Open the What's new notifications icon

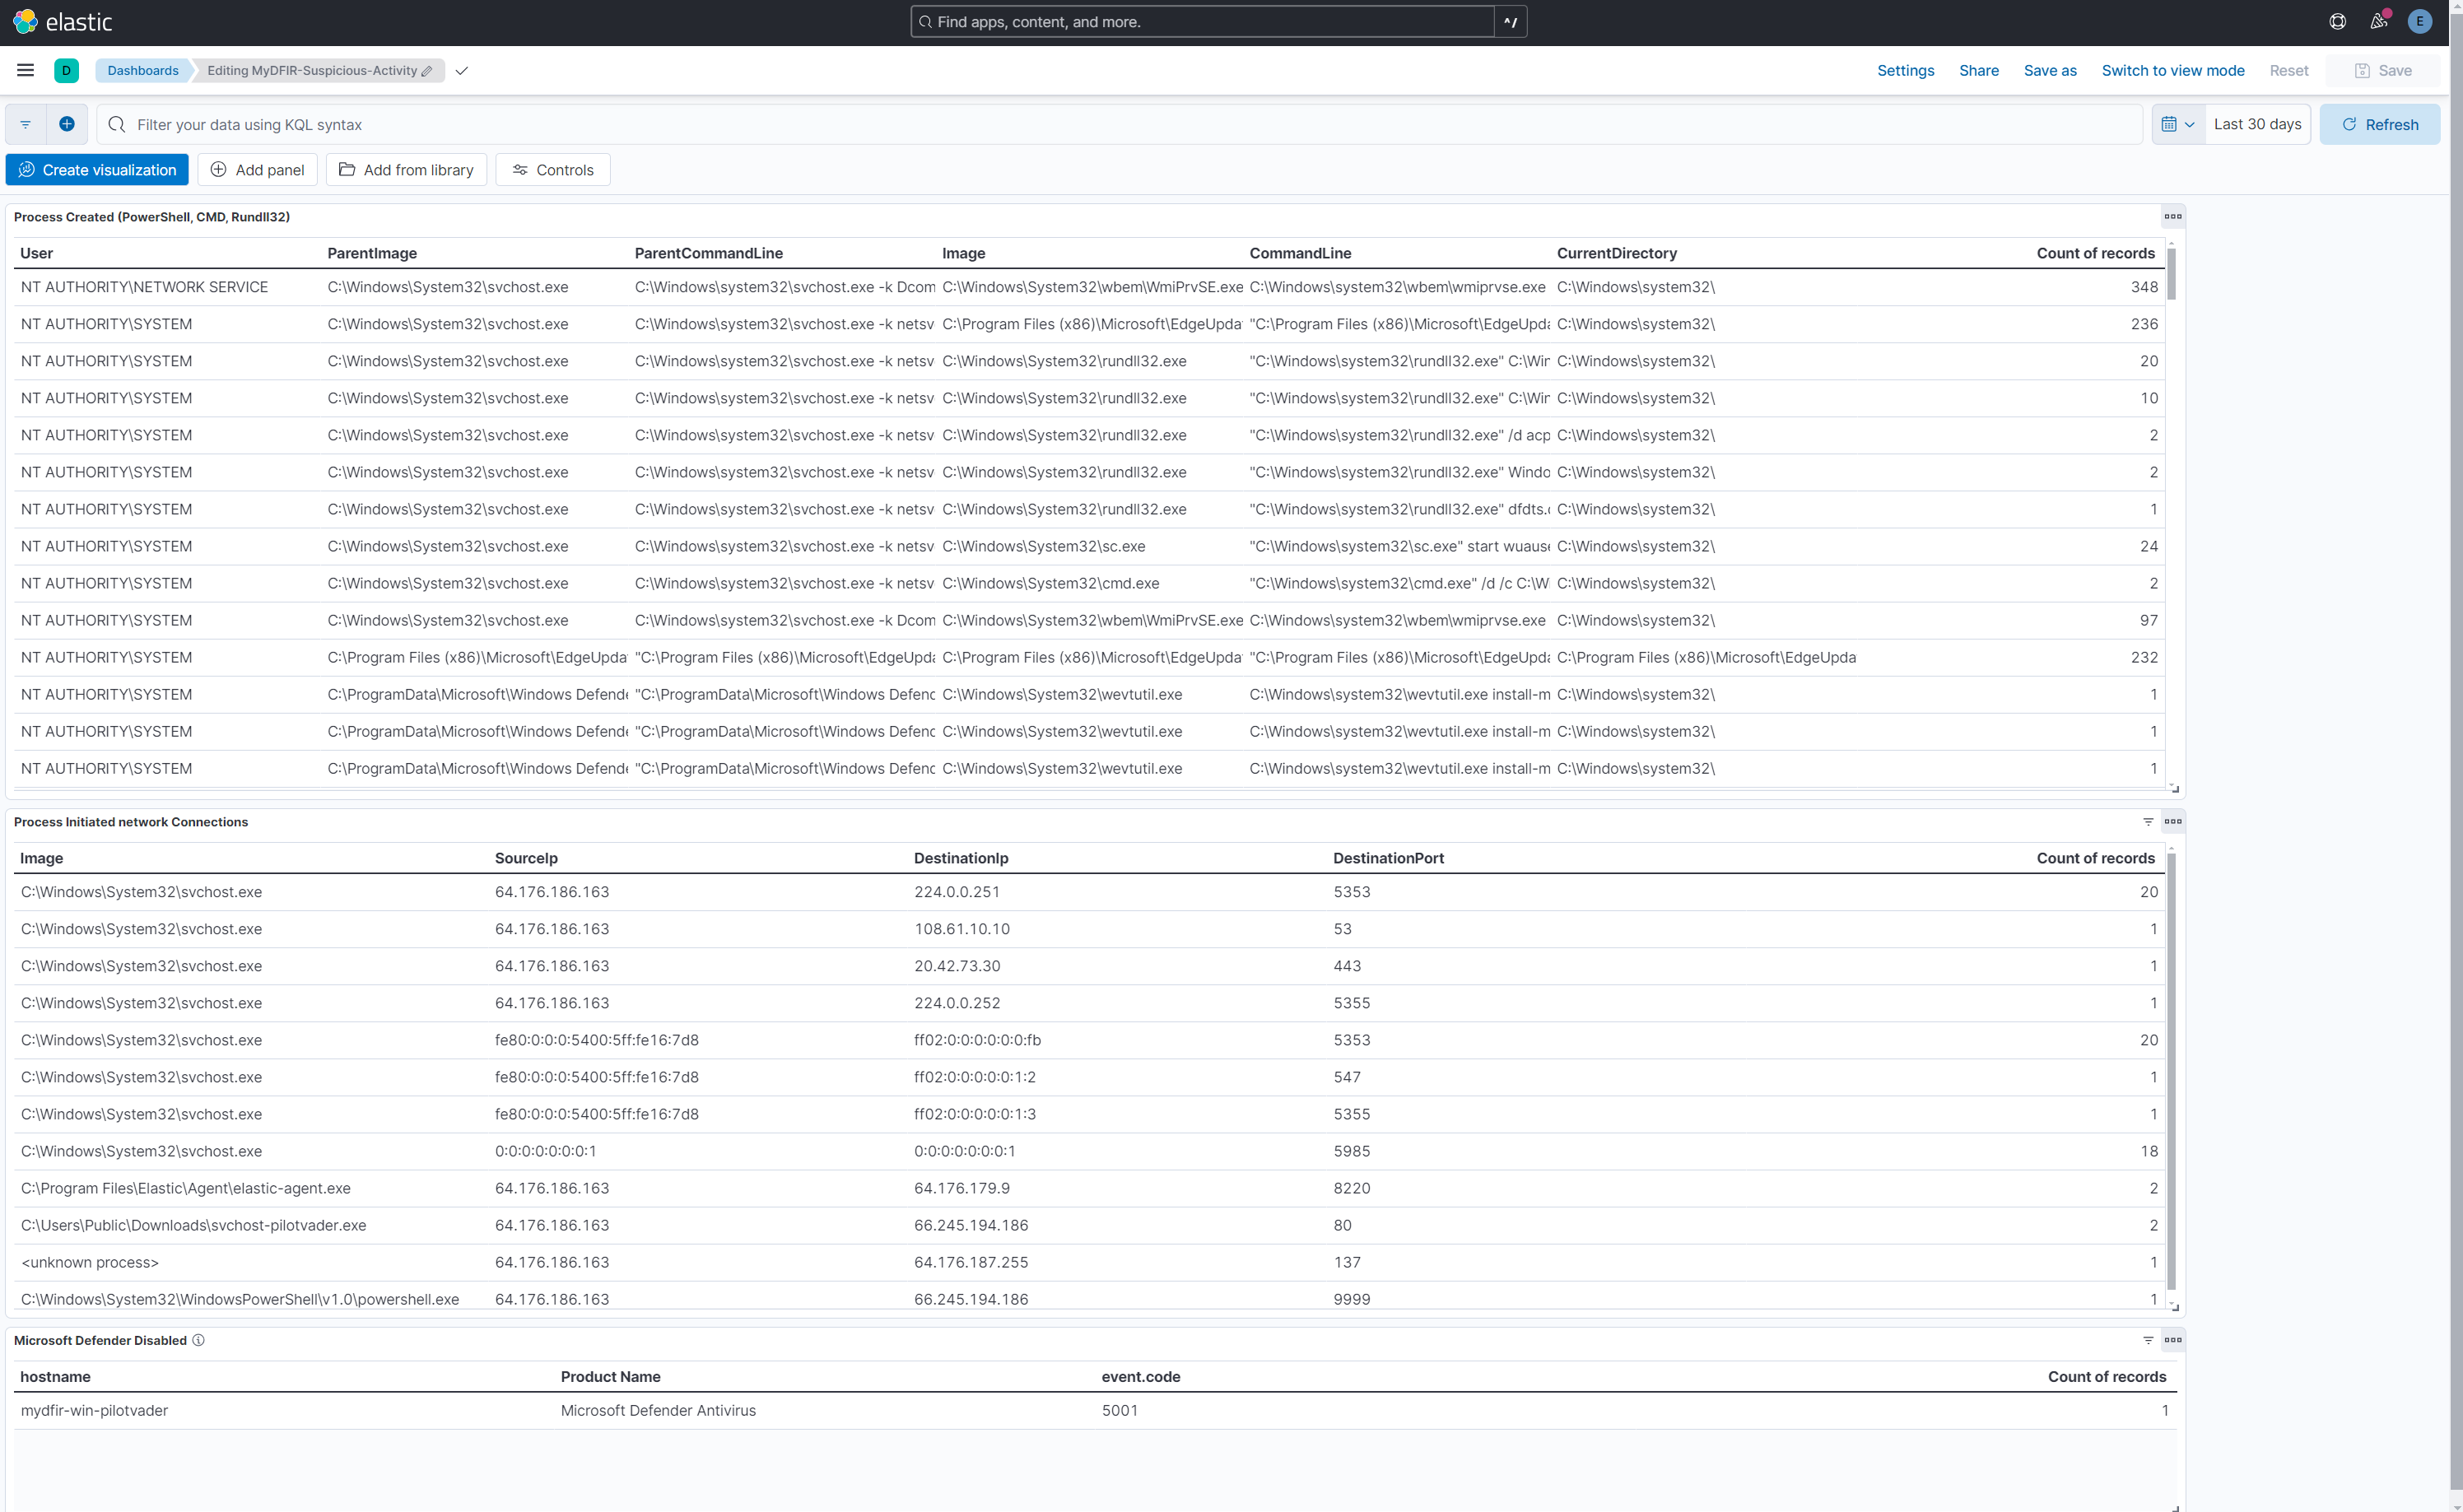(2379, 21)
